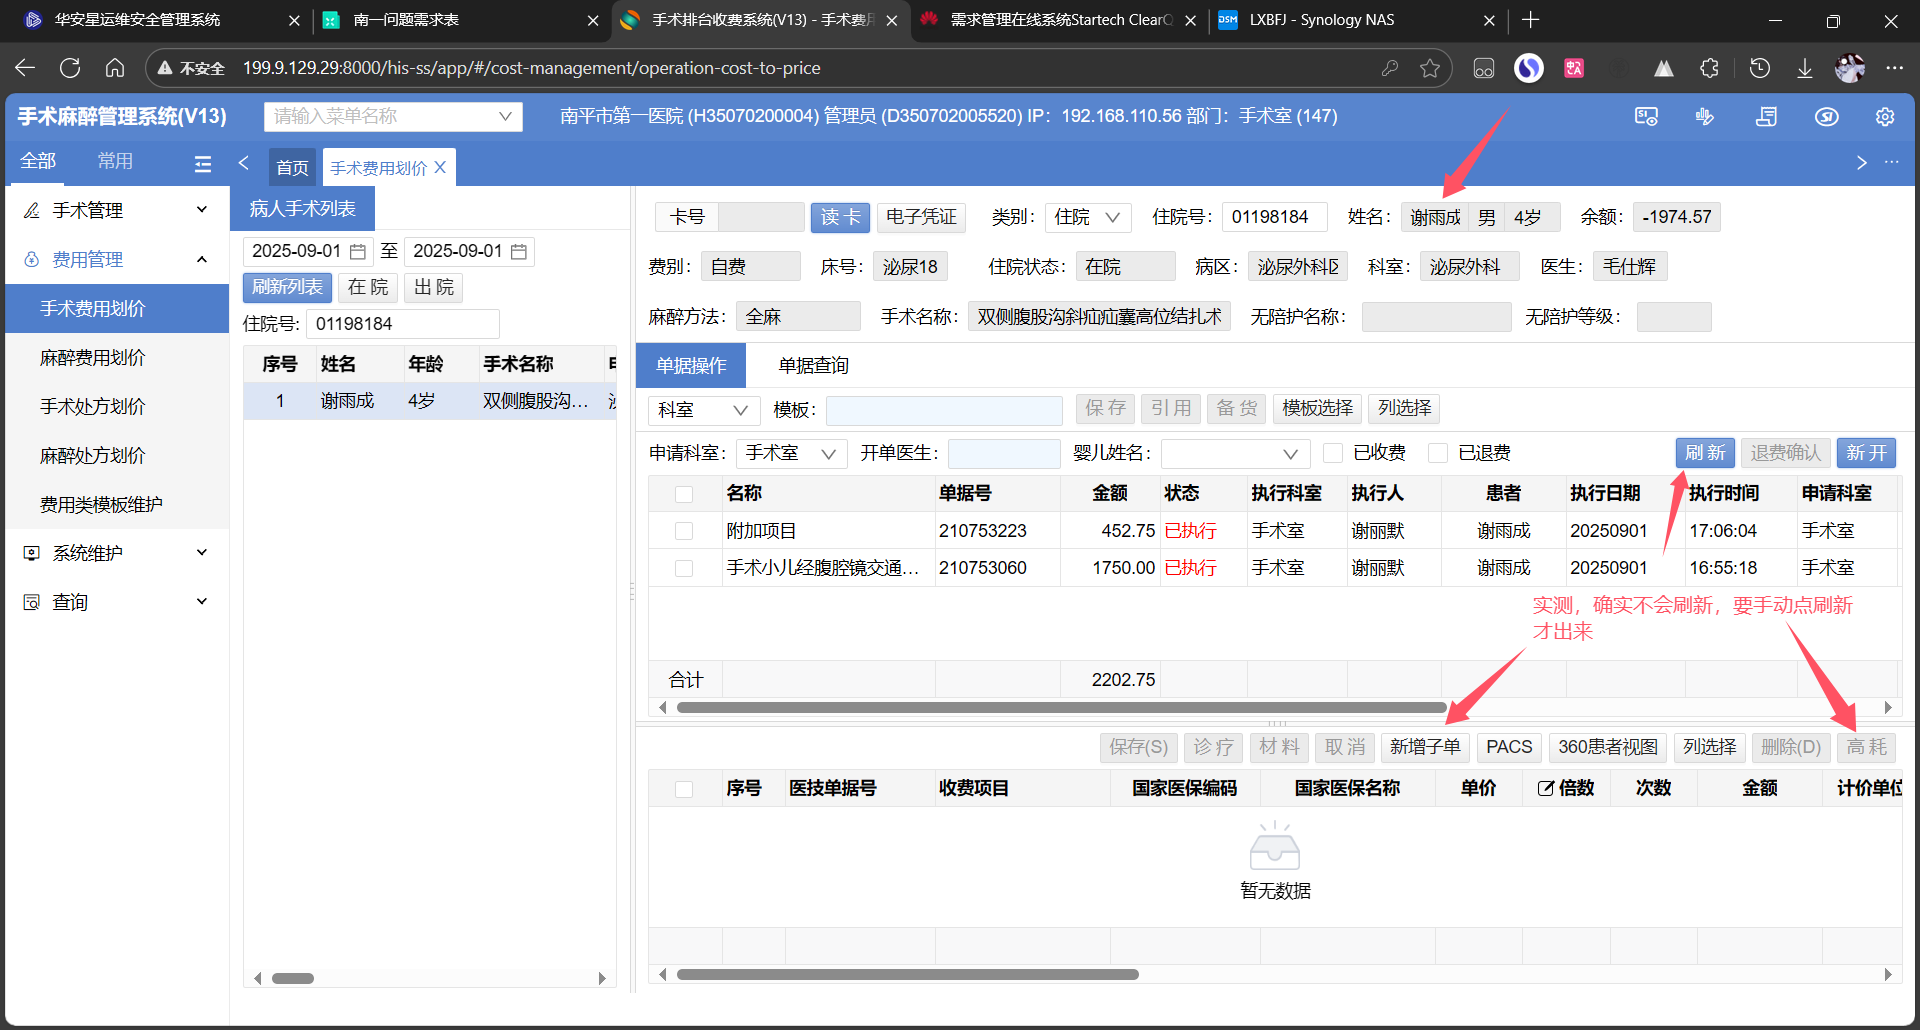Click the SI monitor-with-eye icon in the blue header
The height and width of the screenshot is (1030, 1920).
(x=1646, y=117)
